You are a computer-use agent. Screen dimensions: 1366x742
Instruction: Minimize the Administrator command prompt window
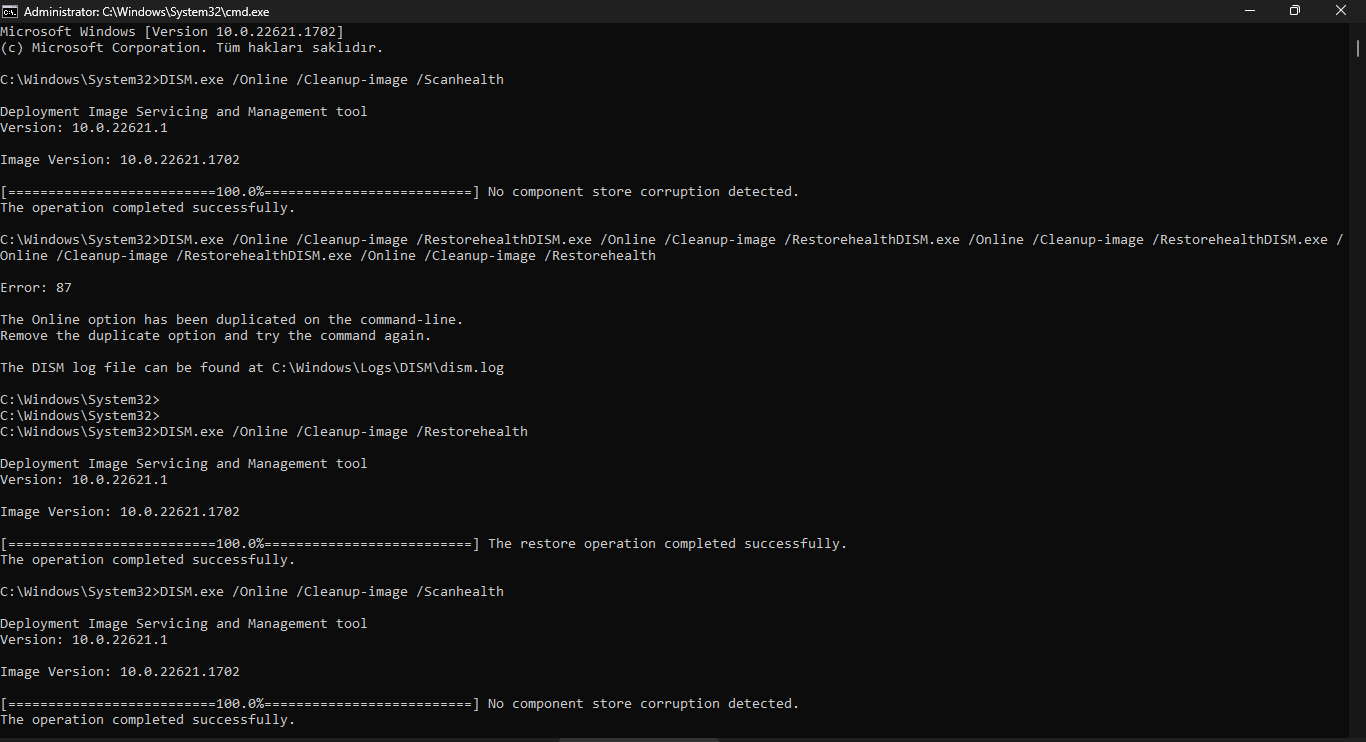click(x=1249, y=11)
